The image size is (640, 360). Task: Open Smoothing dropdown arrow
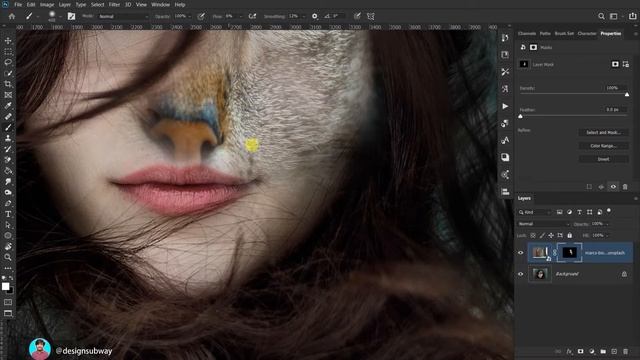point(303,17)
